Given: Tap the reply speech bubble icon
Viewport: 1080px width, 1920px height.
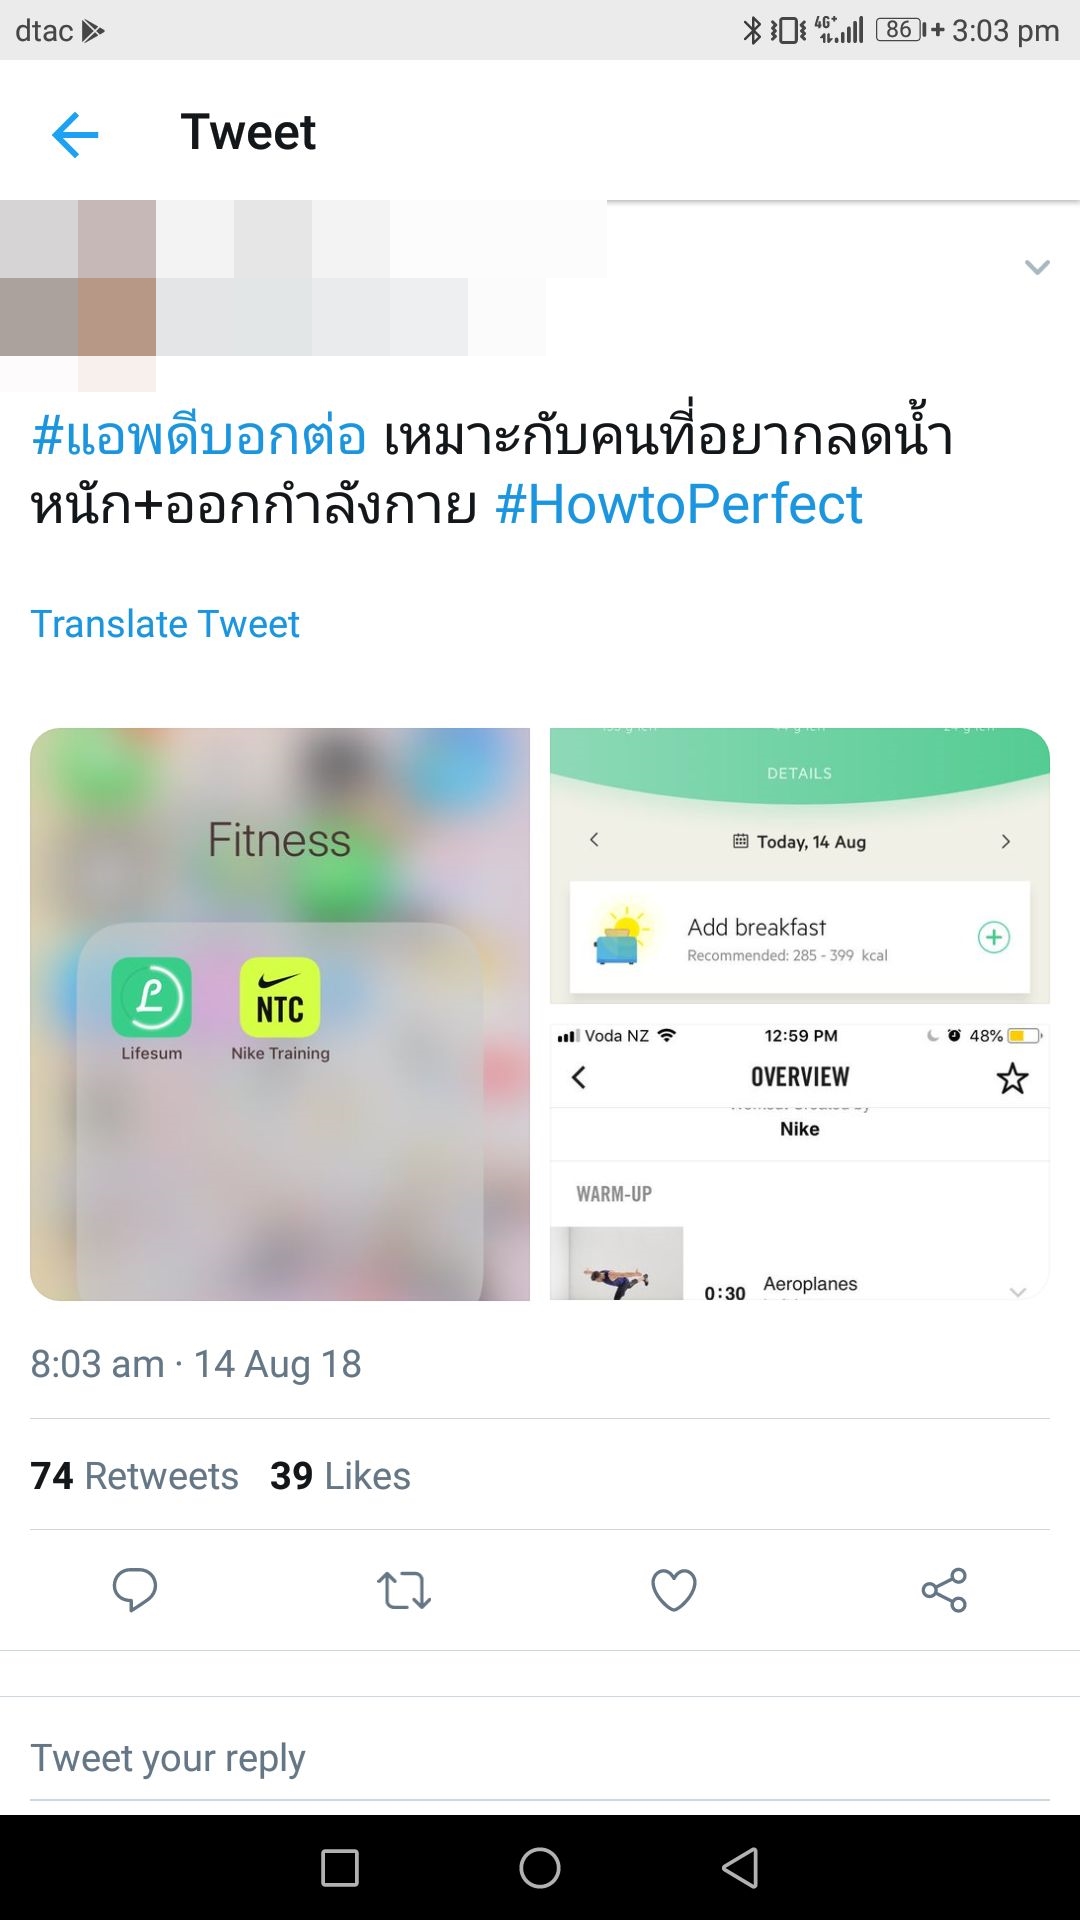Looking at the screenshot, I should coord(135,1590).
